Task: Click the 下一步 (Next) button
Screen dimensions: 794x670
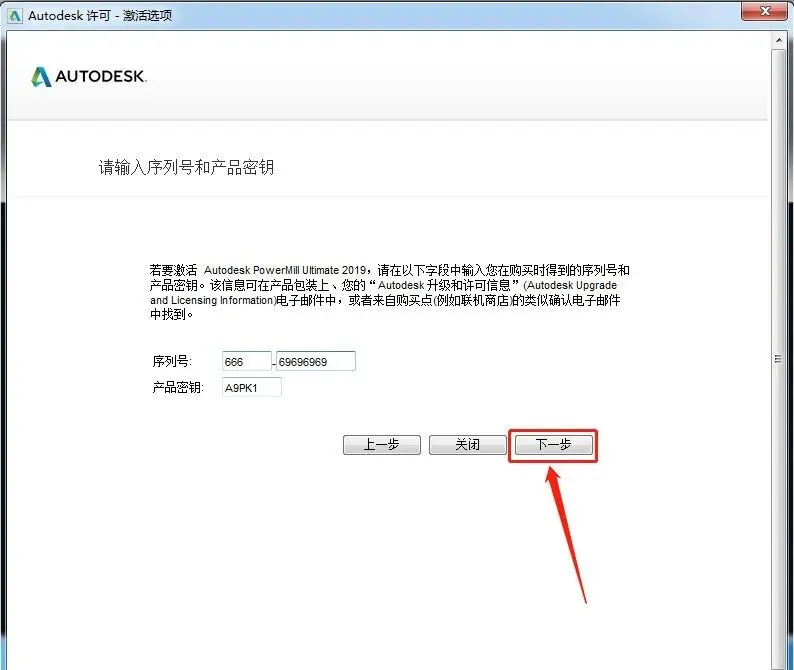Action: click(553, 445)
